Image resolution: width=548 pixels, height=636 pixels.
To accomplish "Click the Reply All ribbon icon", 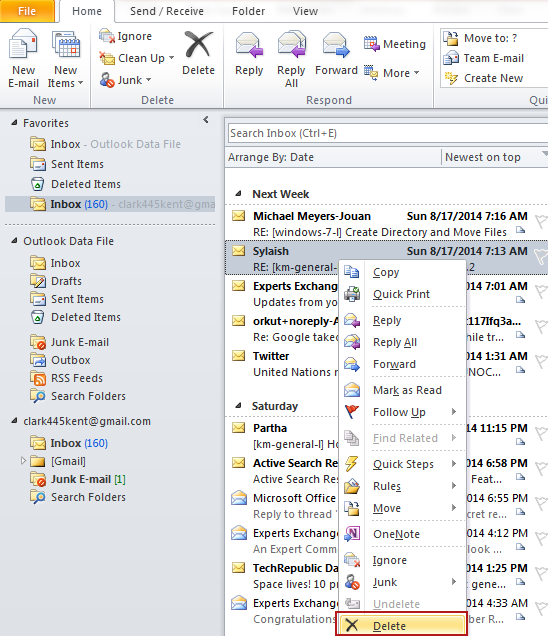I will pyautogui.click(x=291, y=45).
